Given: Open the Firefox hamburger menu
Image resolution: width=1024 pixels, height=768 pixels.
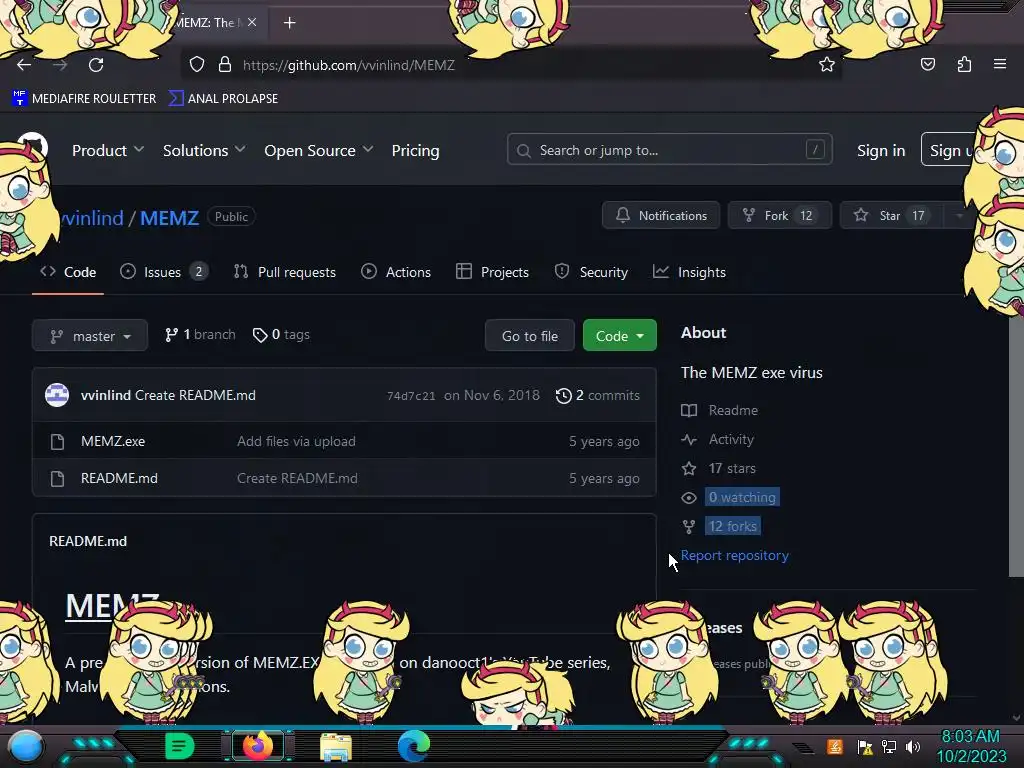Looking at the screenshot, I should 1000,64.
